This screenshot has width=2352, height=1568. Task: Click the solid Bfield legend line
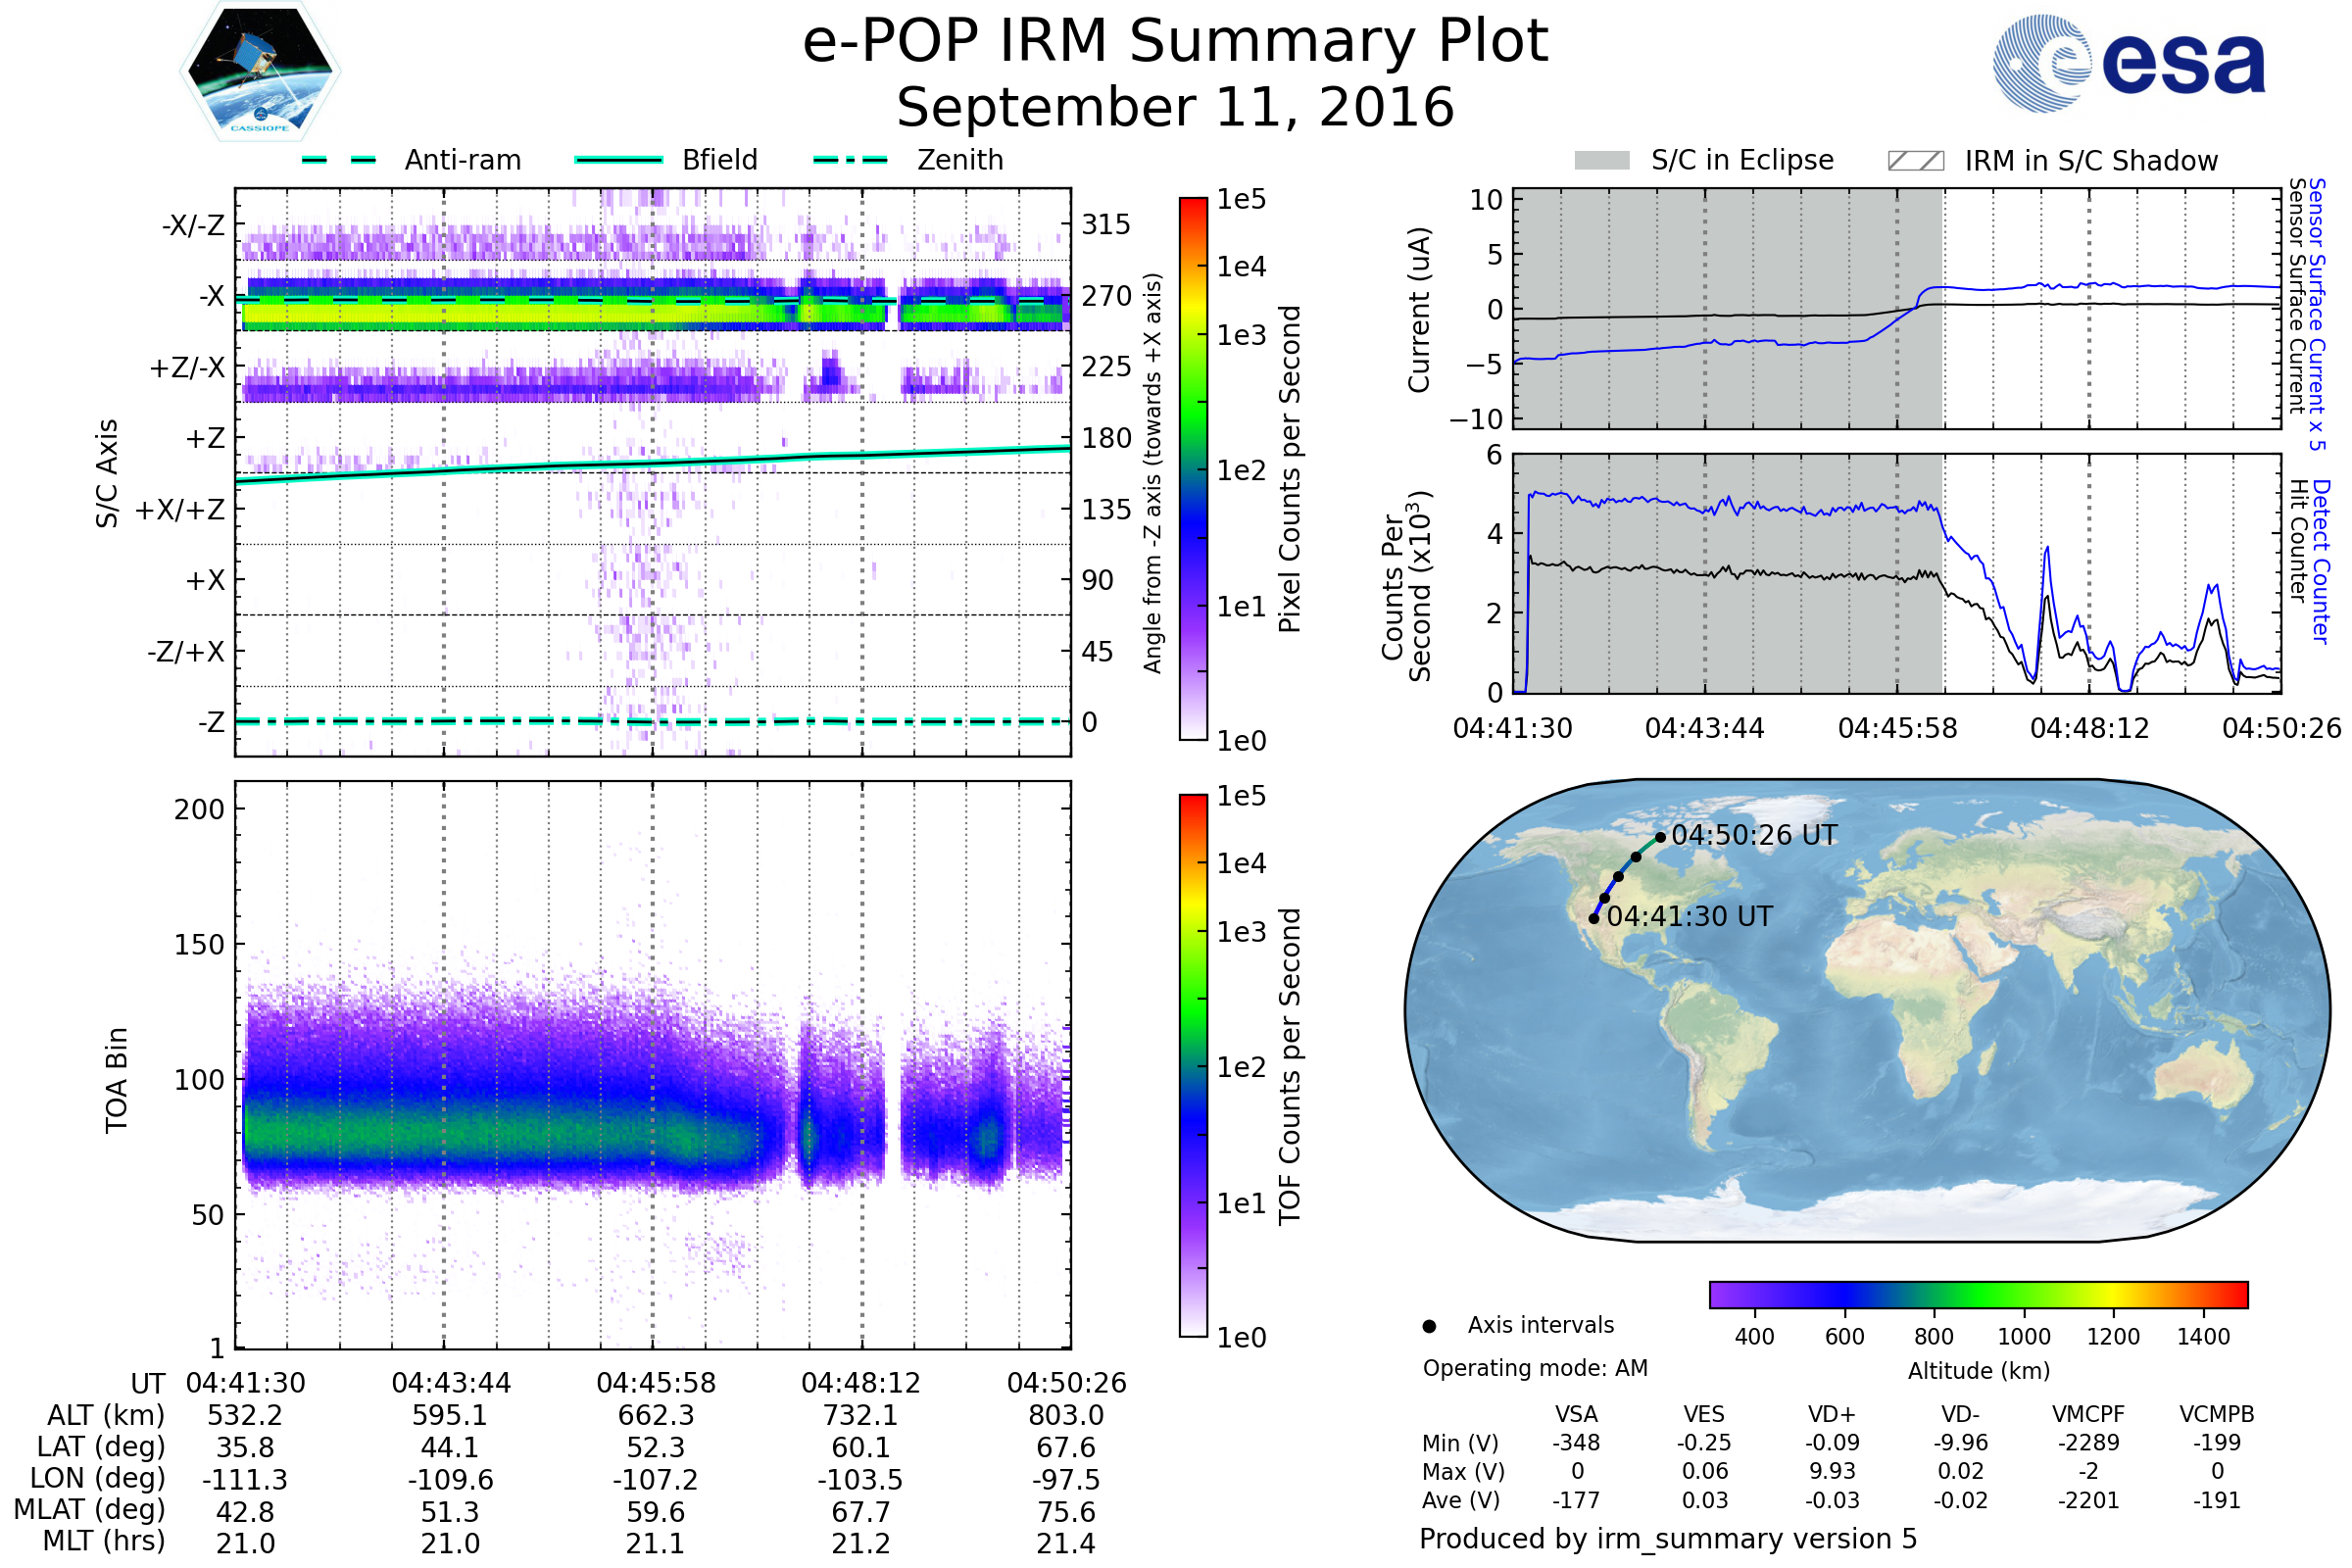pos(618,160)
